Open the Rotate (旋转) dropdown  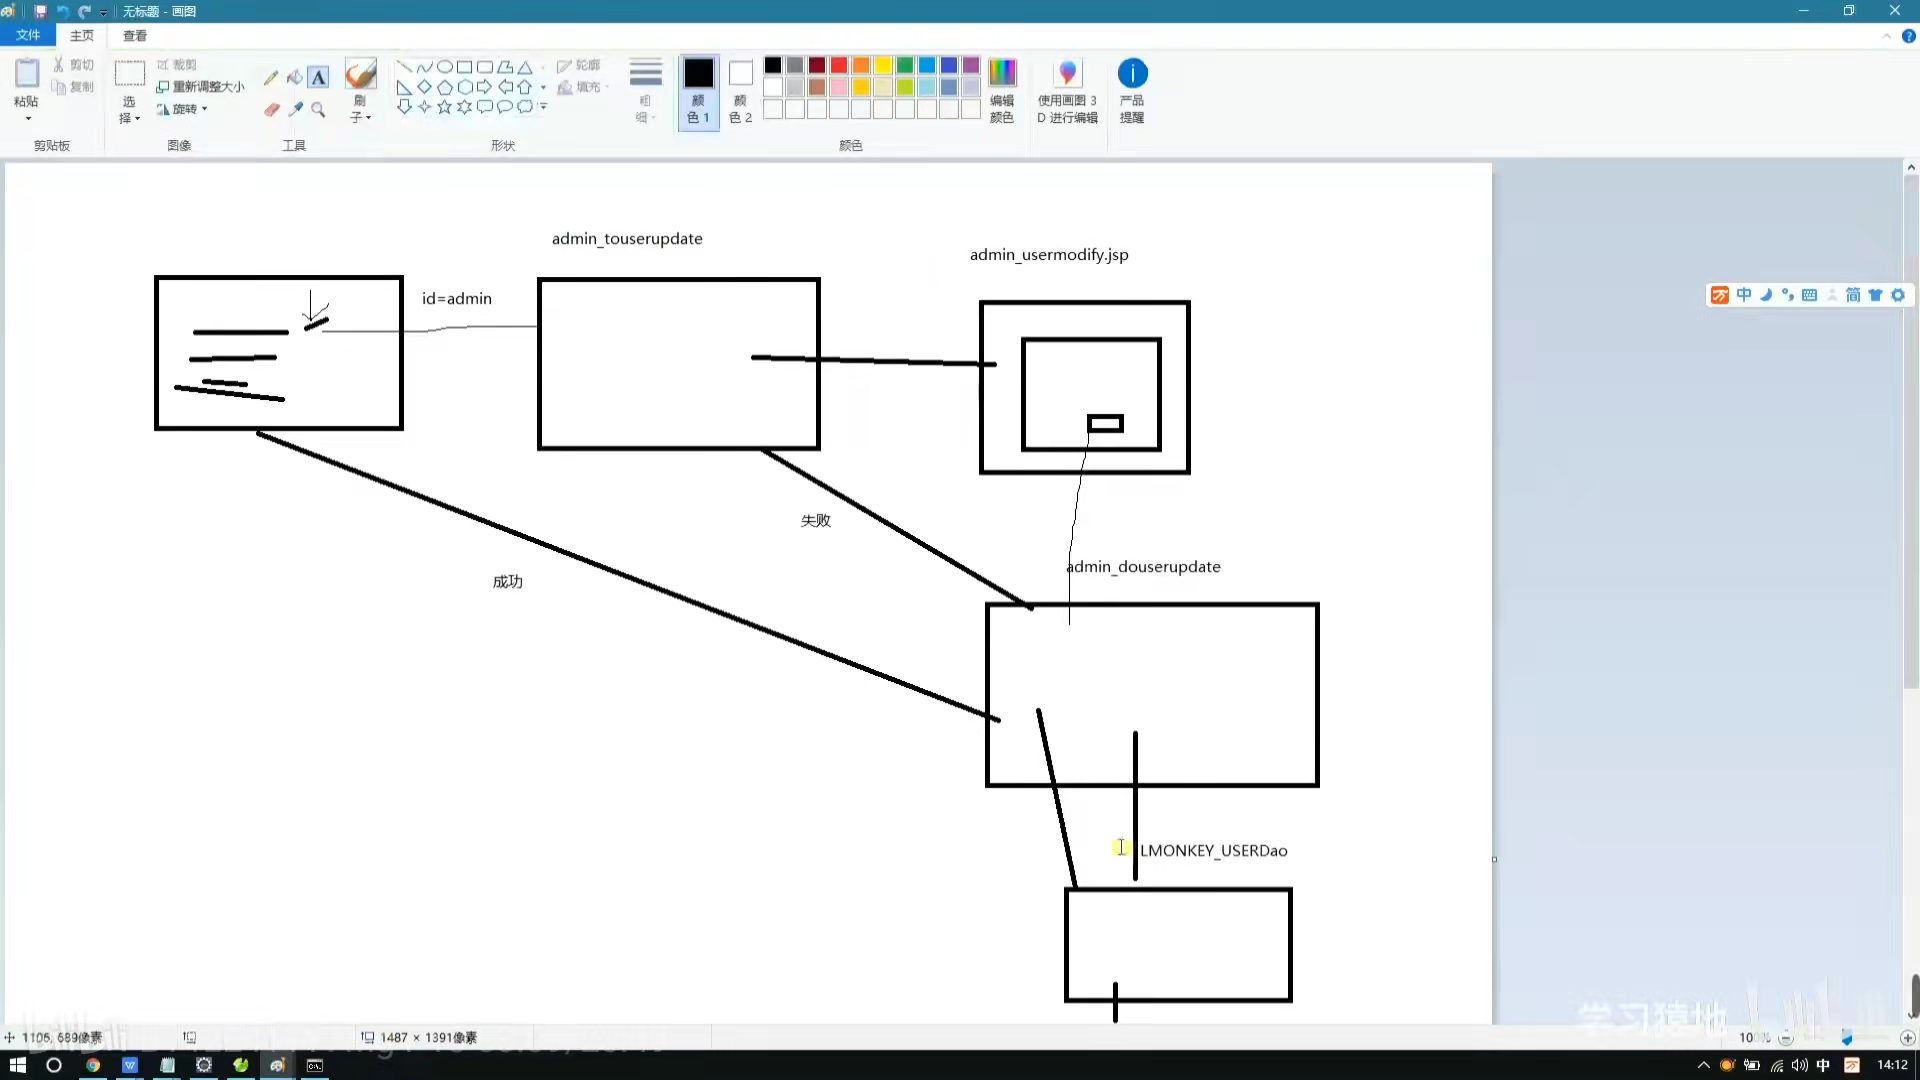pos(183,109)
